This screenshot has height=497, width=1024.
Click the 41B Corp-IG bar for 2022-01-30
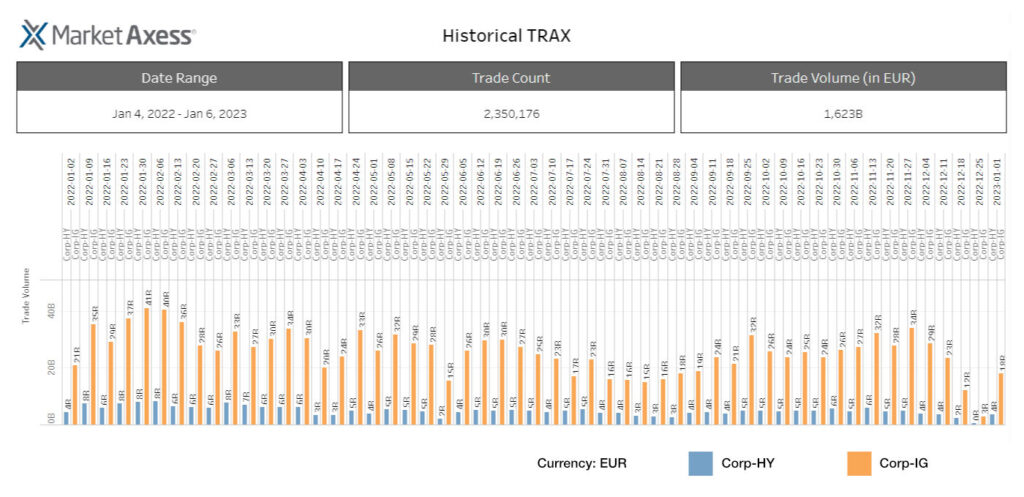pos(147,366)
